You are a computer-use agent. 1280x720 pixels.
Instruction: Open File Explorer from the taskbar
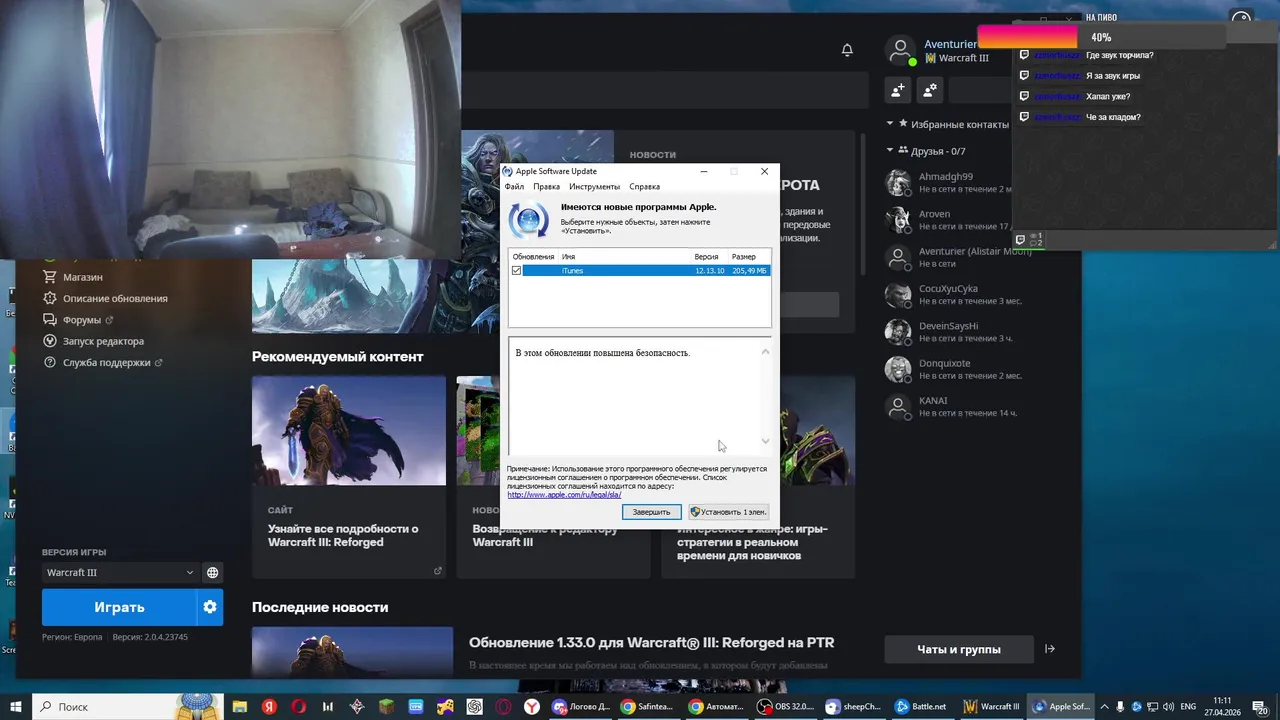(x=240, y=706)
